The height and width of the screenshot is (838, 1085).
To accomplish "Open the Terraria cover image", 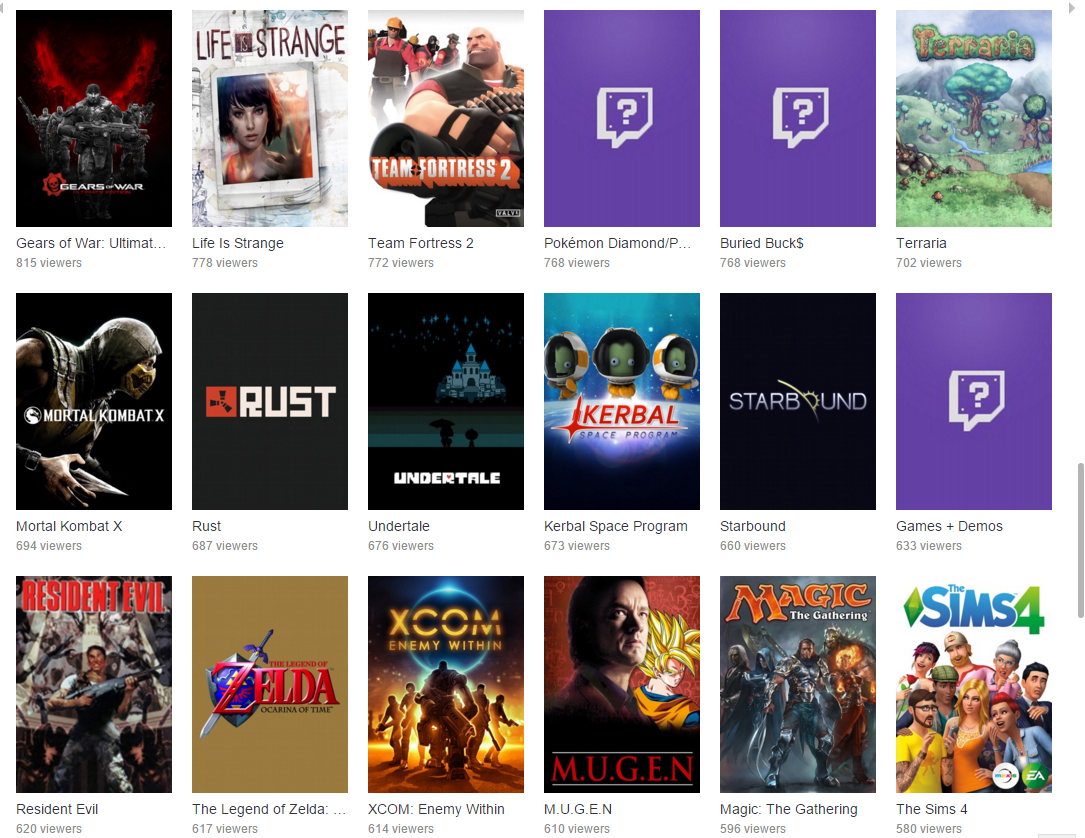I will (974, 118).
